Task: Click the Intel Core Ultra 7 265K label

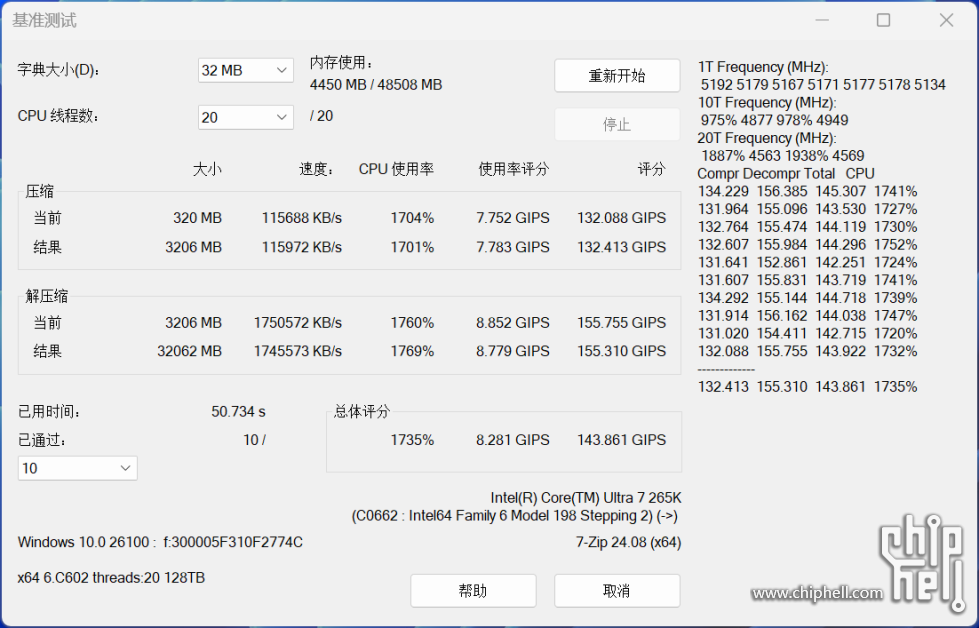Action: point(586,498)
